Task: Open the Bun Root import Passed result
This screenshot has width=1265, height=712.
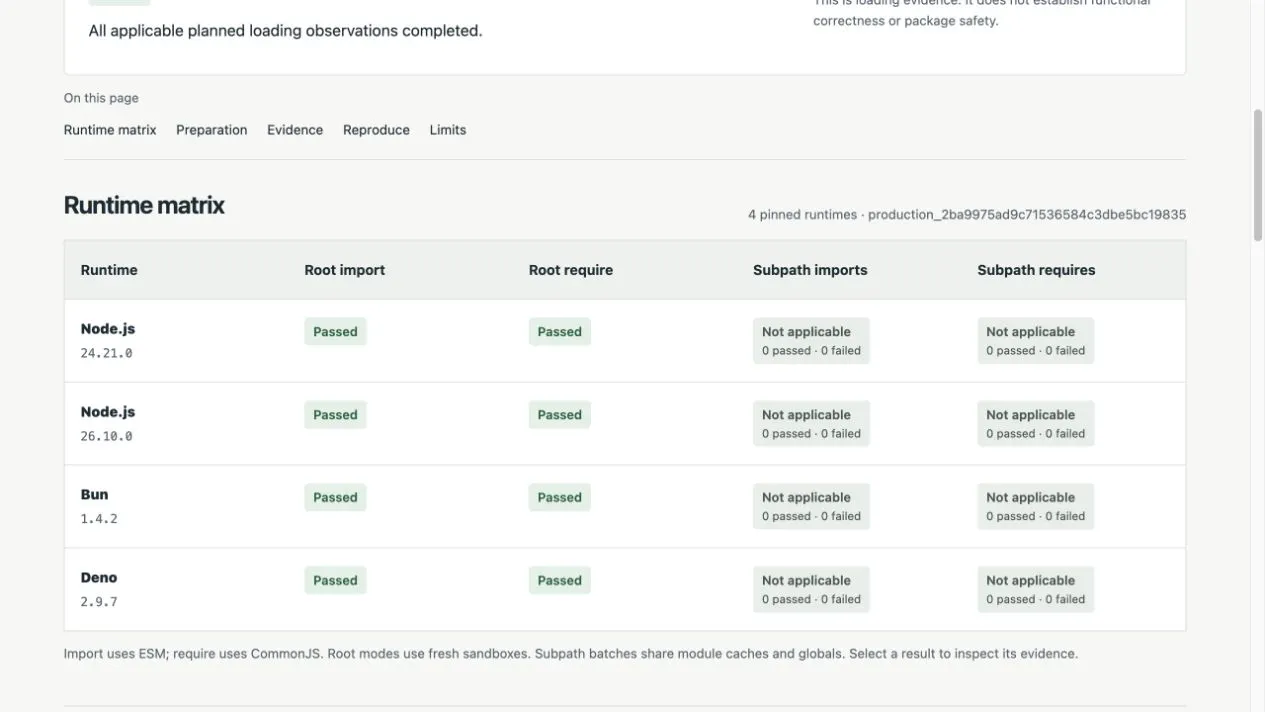Action: coord(335,497)
